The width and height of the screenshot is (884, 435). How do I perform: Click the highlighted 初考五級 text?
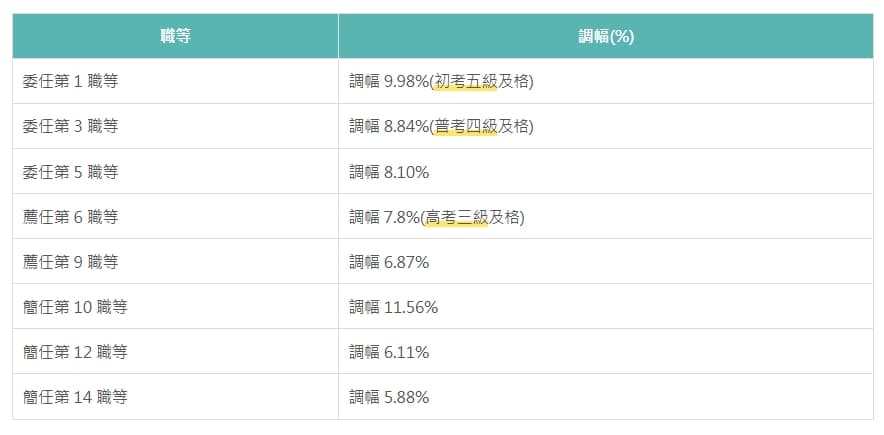[x=466, y=82]
